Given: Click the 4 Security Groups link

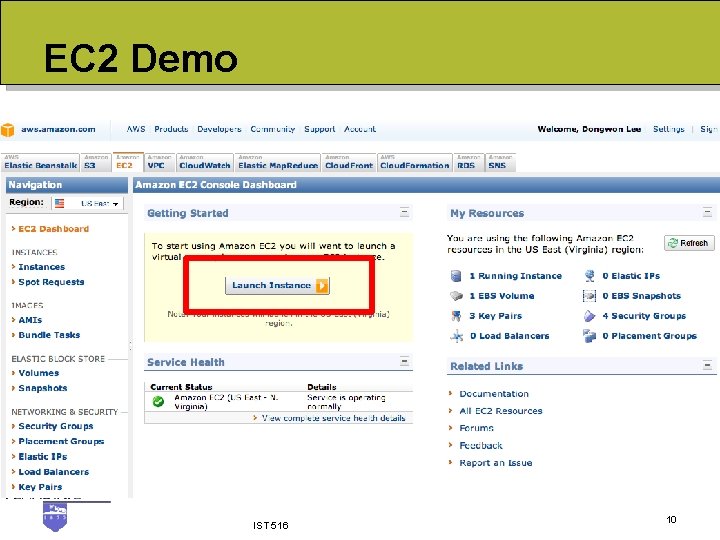Looking at the screenshot, I should [644, 316].
